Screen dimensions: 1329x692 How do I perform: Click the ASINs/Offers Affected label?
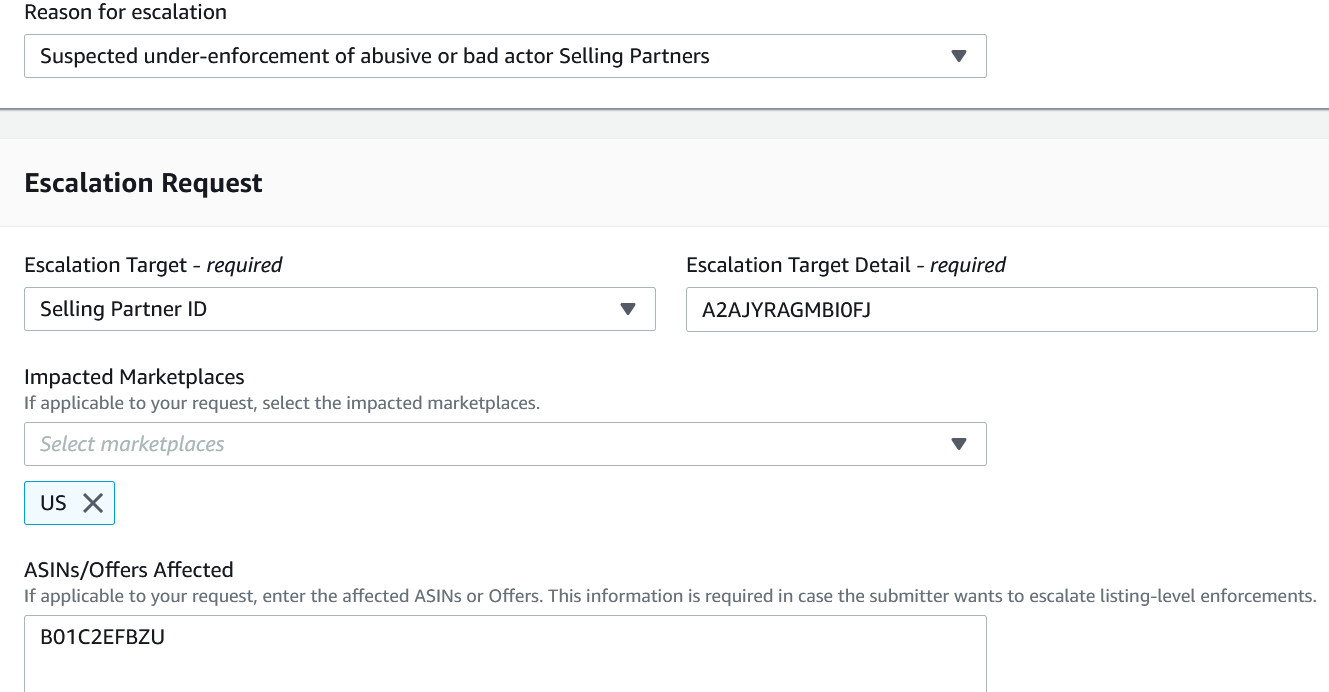pyautogui.click(x=128, y=570)
